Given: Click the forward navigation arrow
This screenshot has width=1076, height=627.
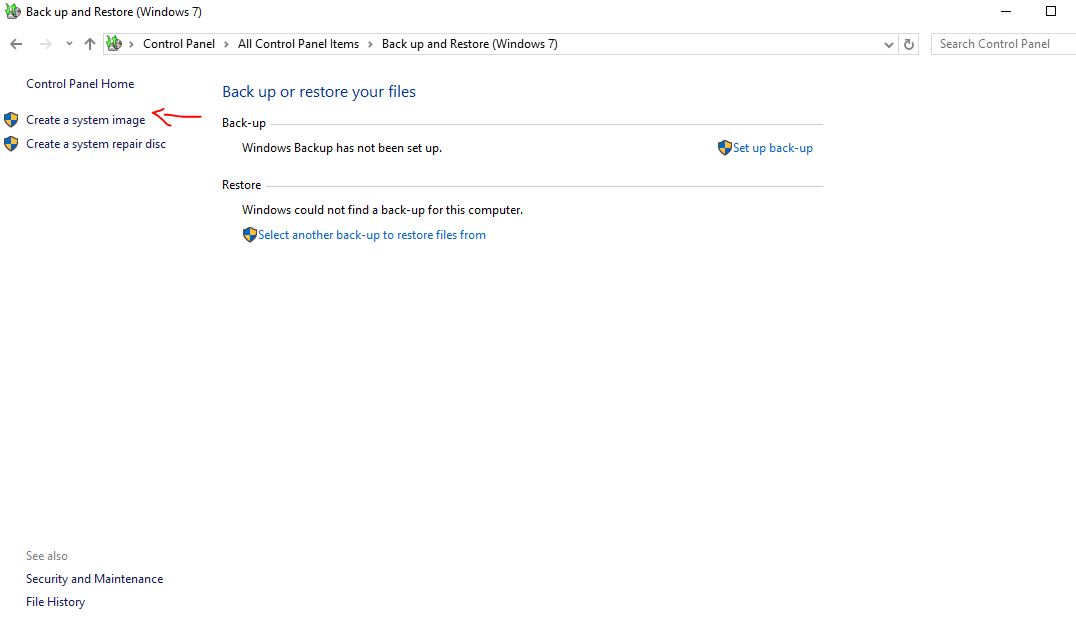Looking at the screenshot, I should [45, 44].
